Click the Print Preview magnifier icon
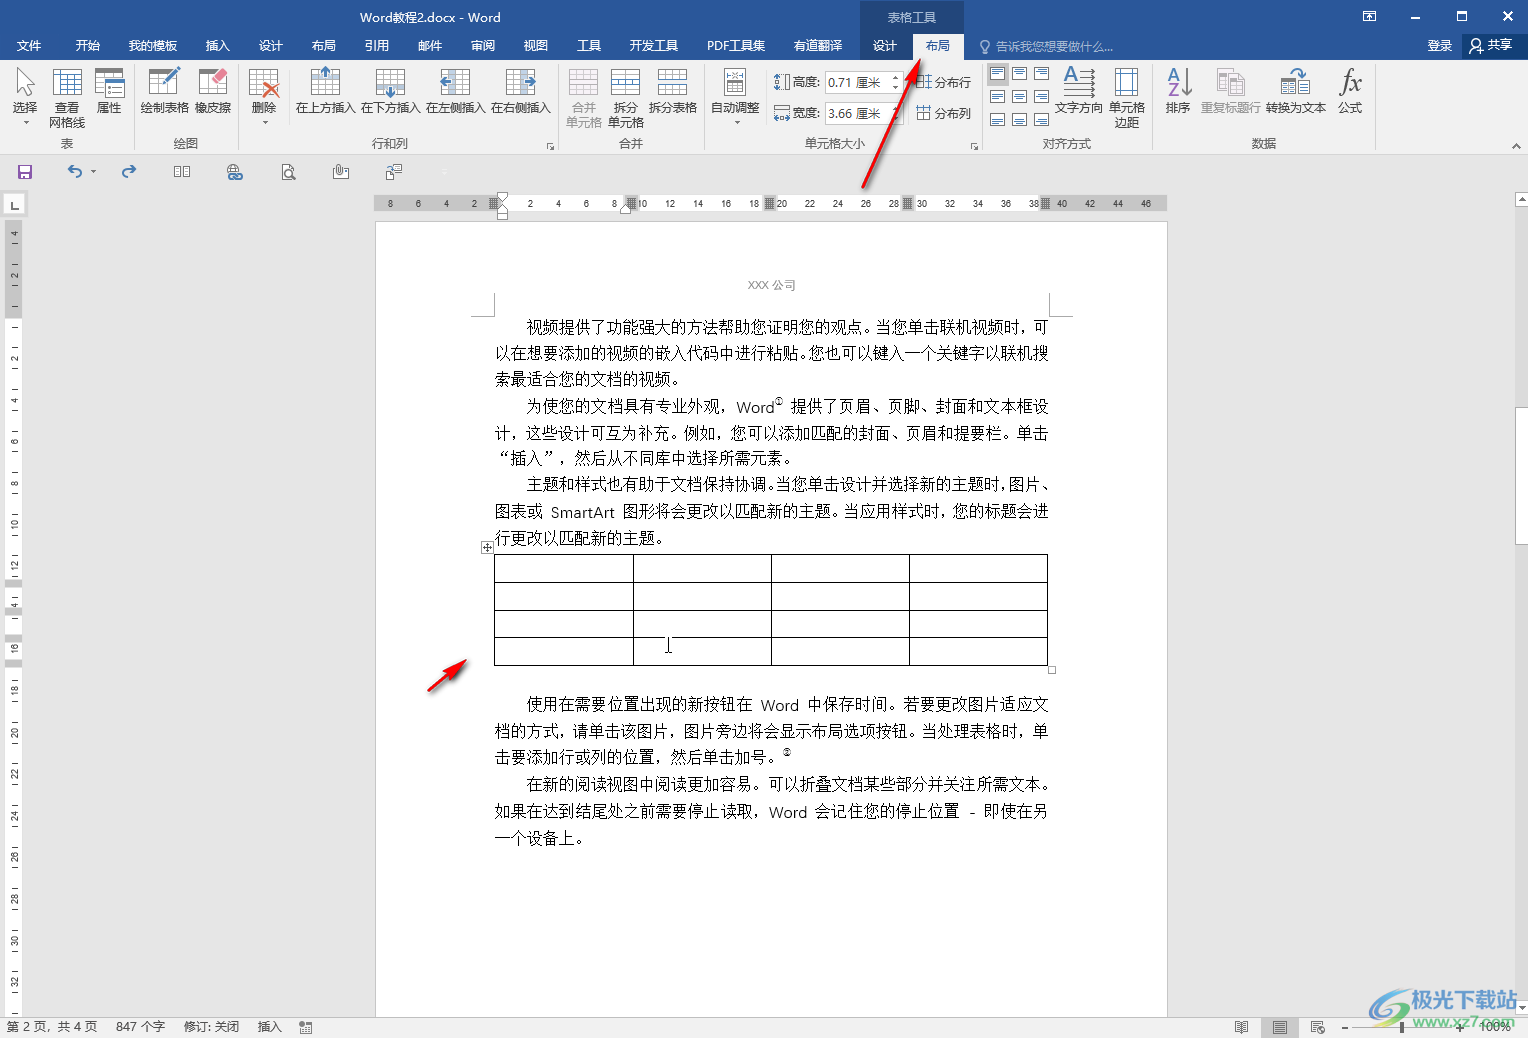This screenshot has height=1038, width=1528. (288, 172)
